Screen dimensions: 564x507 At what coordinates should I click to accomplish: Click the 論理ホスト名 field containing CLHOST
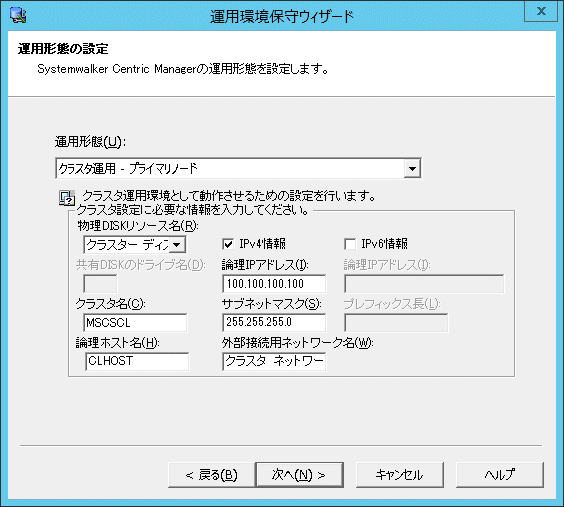tap(137, 361)
